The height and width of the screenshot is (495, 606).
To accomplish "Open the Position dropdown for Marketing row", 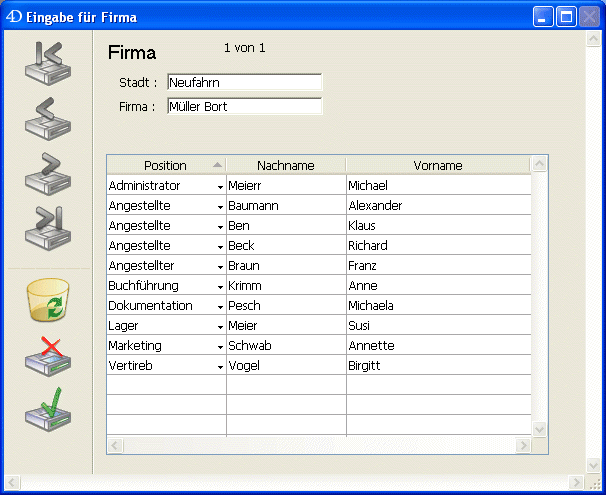I will click(x=220, y=347).
